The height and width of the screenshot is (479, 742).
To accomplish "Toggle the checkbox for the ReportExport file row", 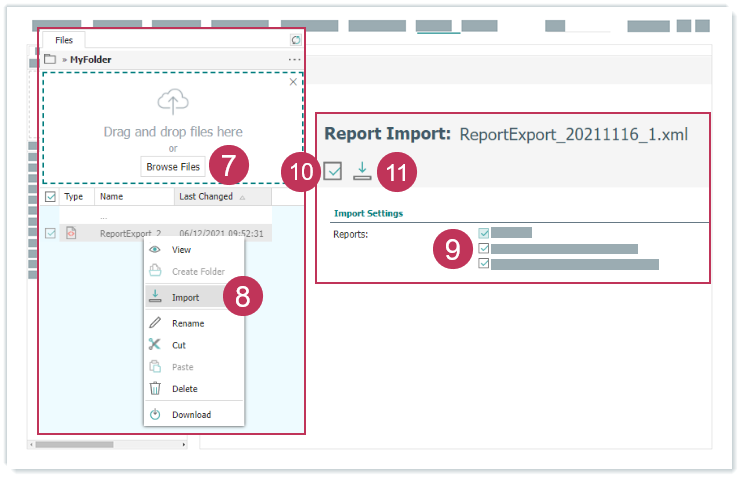I will [50, 234].
